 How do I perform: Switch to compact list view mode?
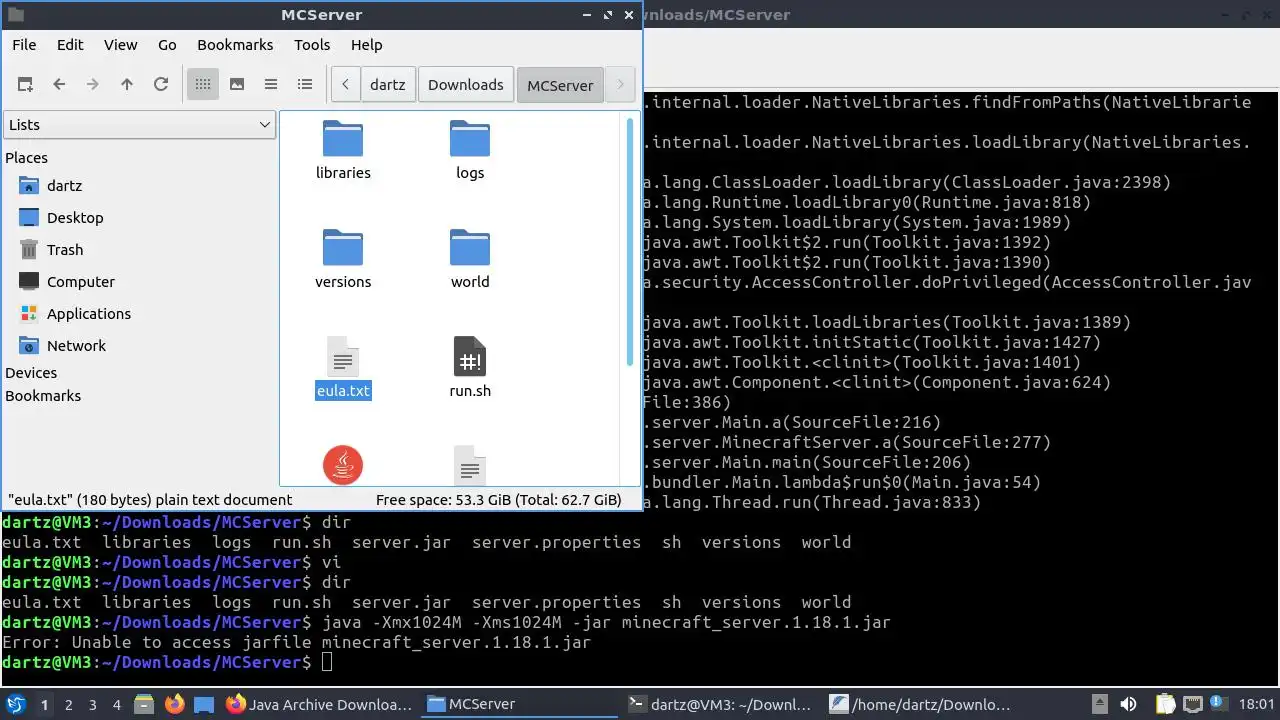[x=271, y=85]
